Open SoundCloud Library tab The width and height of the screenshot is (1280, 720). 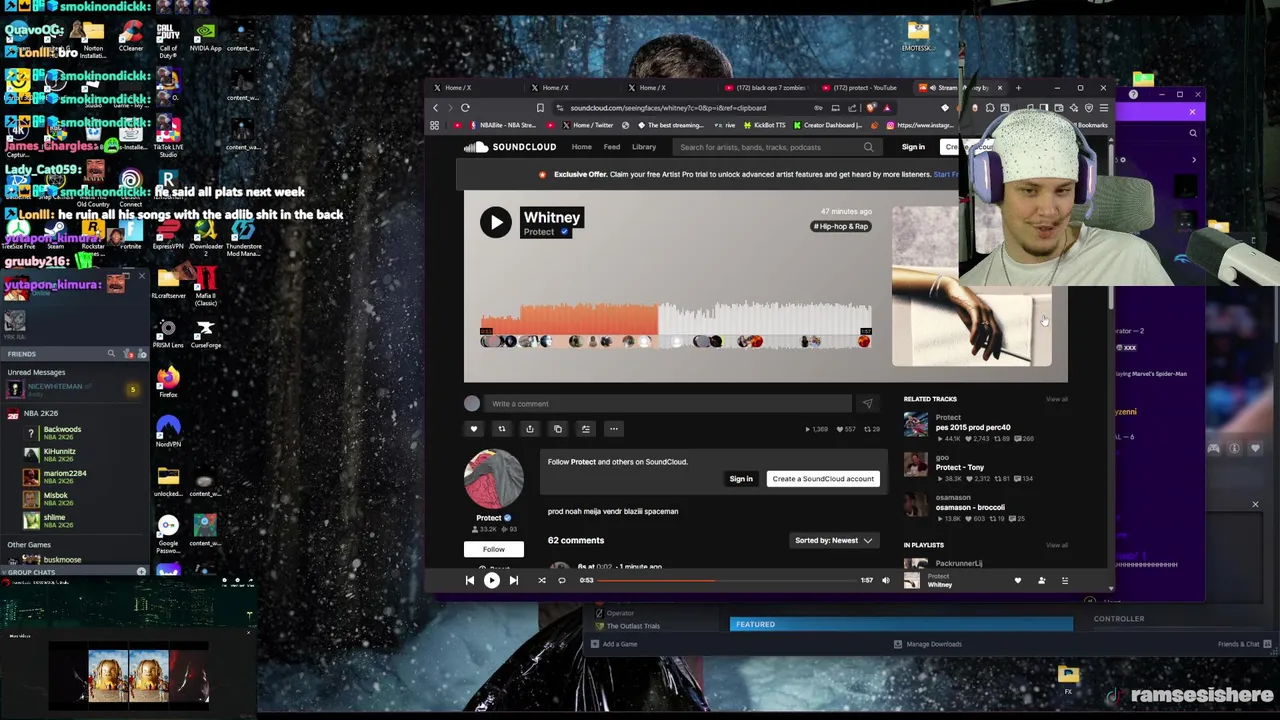tap(644, 147)
